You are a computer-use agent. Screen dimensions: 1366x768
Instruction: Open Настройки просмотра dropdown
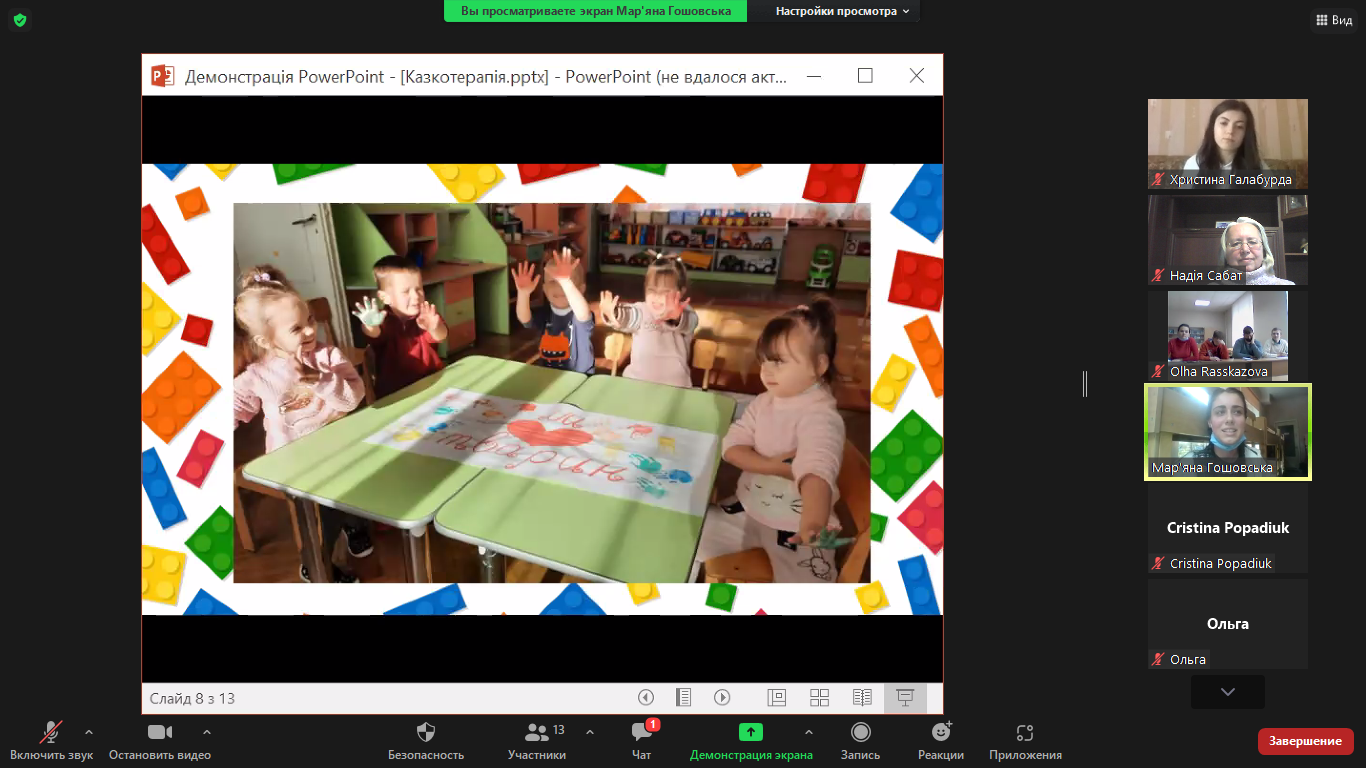click(843, 11)
